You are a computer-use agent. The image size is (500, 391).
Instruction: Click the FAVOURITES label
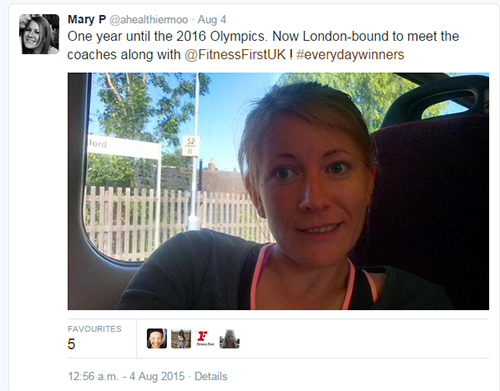click(94, 329)
